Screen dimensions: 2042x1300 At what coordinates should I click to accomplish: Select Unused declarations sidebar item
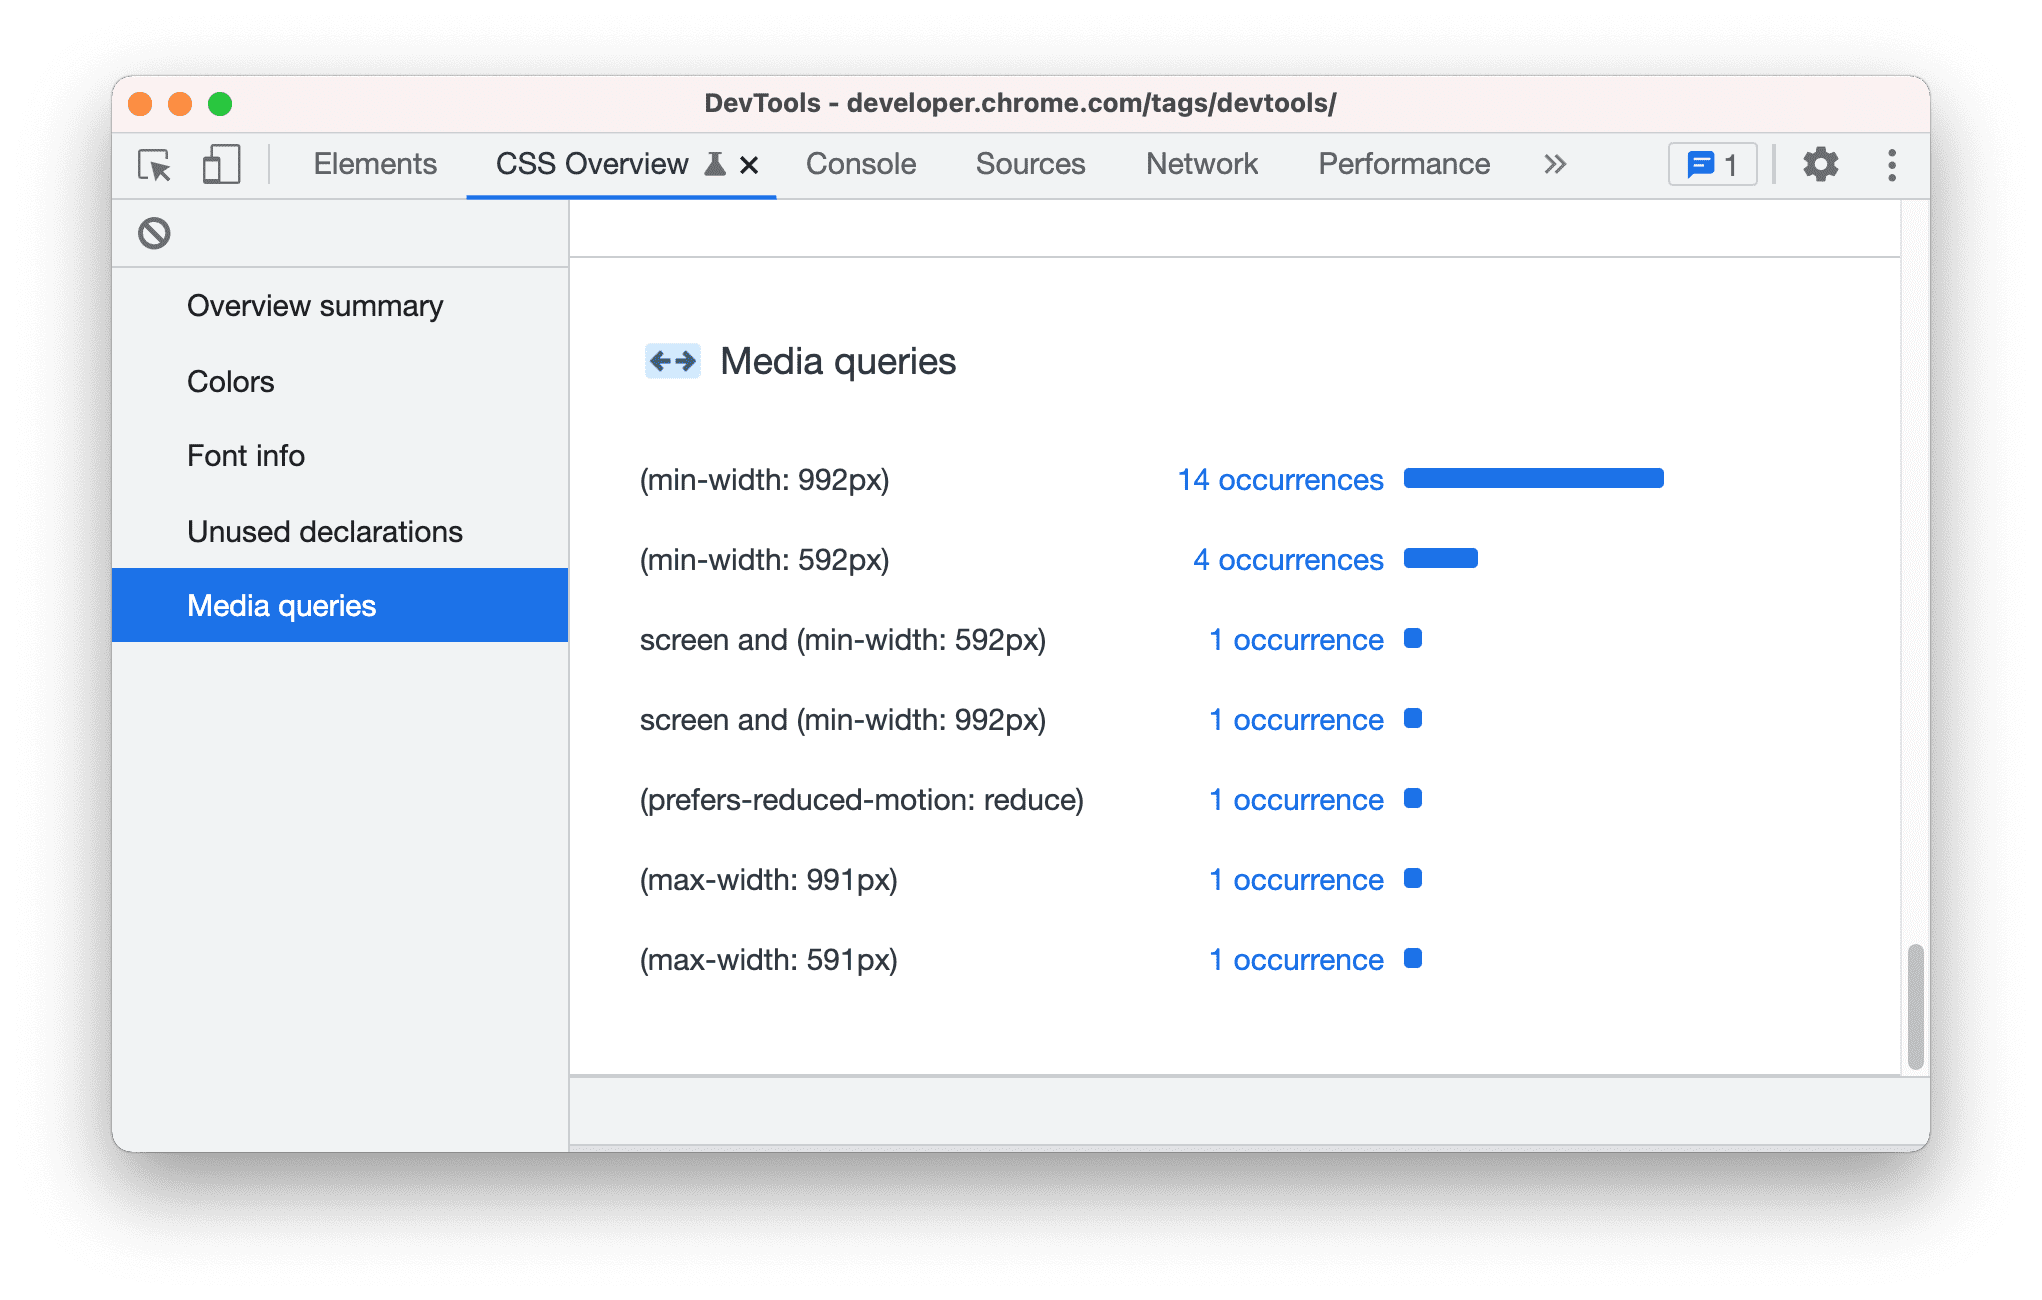coord(324,530)
